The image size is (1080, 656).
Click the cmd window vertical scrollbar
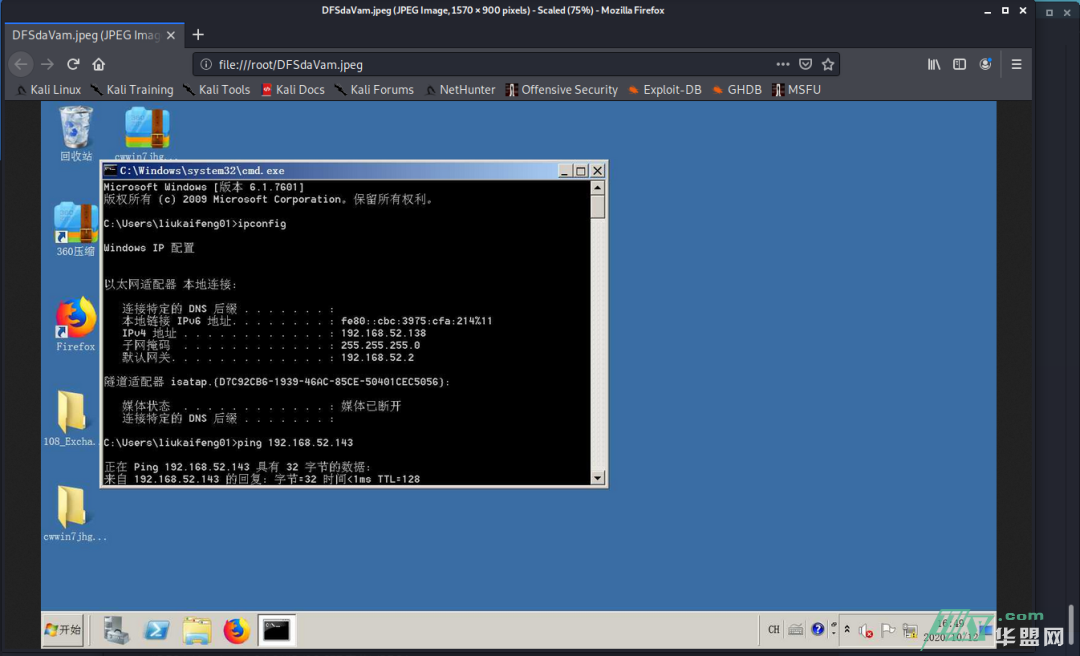click(x=598, y=330)
